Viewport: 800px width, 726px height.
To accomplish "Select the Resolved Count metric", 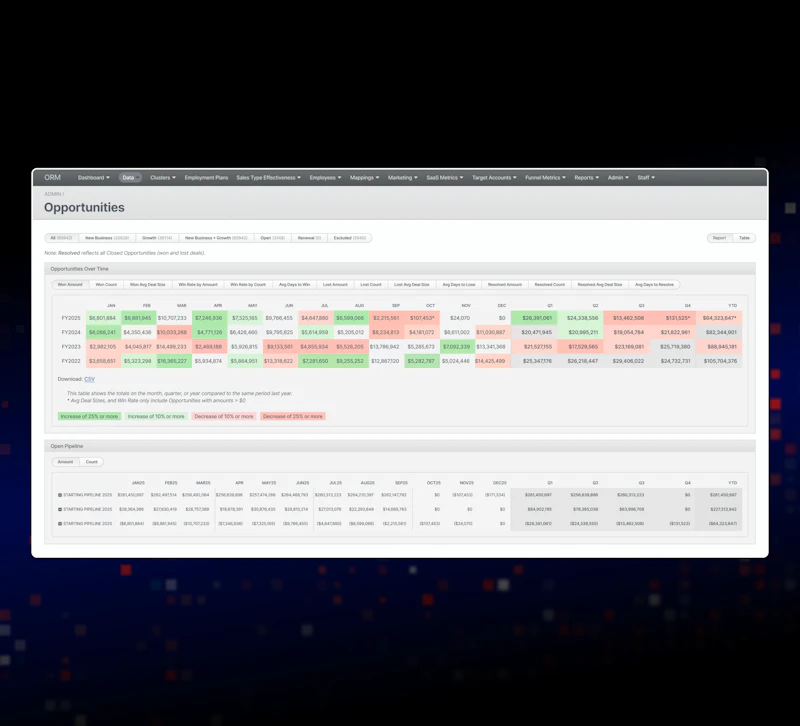I will pyautogui.click(x=549, y=285).
